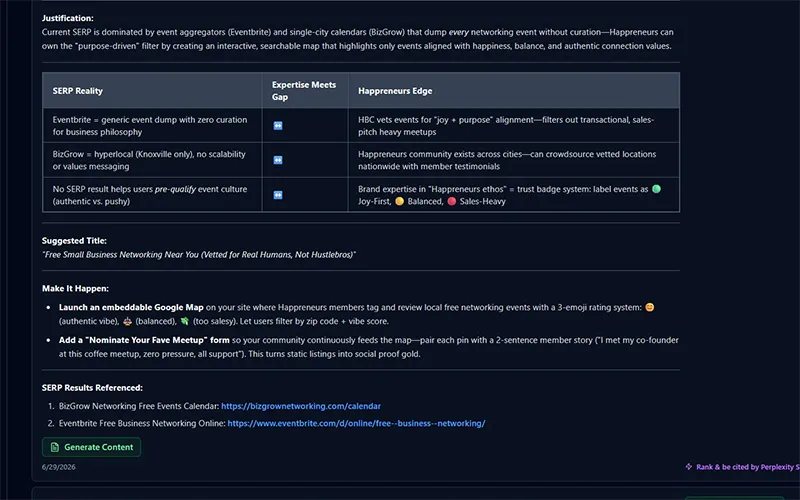This screenshot has height=500, width=800.
Task: Select the Eventbrite generic event dump cell
Action: (152, 126)
